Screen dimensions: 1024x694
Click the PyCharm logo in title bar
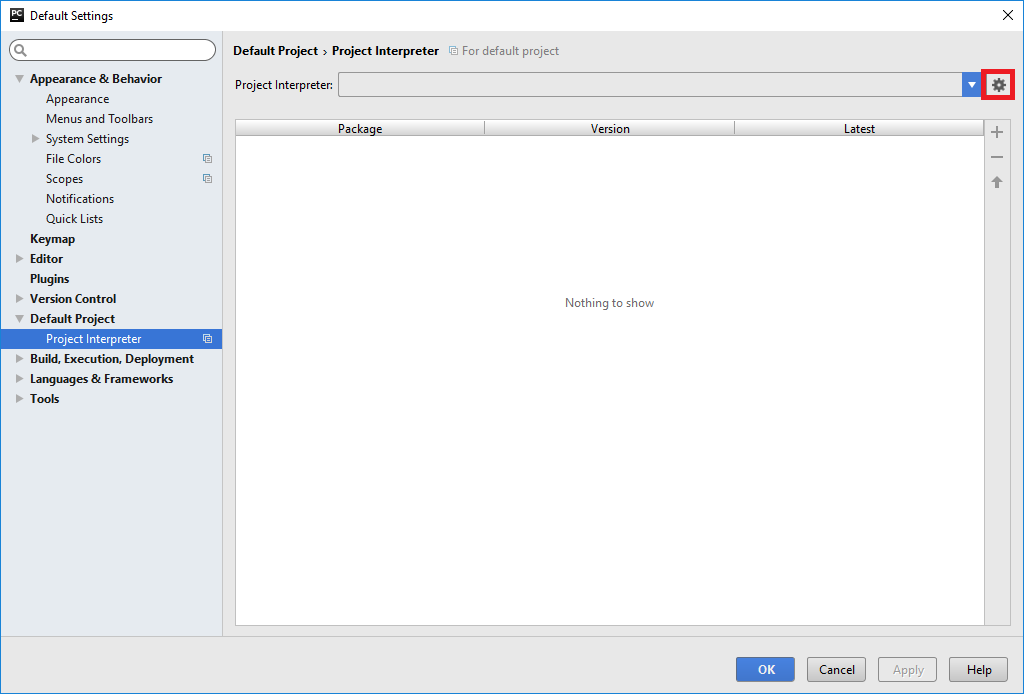point(16,15)
